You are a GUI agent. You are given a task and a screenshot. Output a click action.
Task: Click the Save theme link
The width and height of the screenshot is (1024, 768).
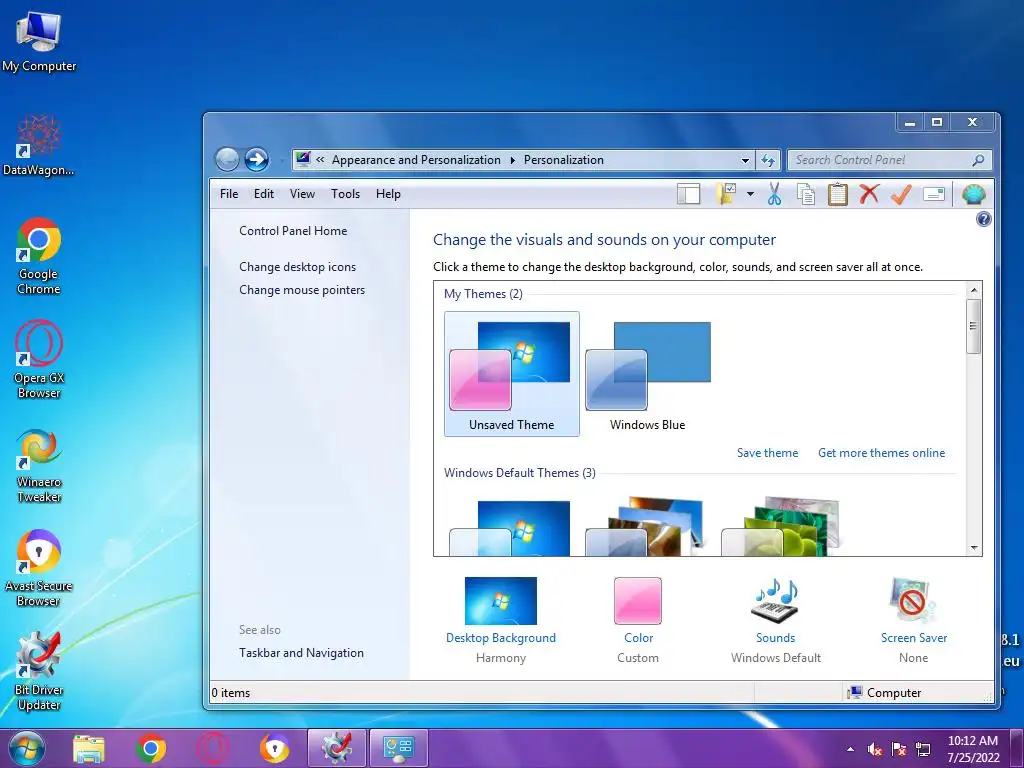[767, 453]
